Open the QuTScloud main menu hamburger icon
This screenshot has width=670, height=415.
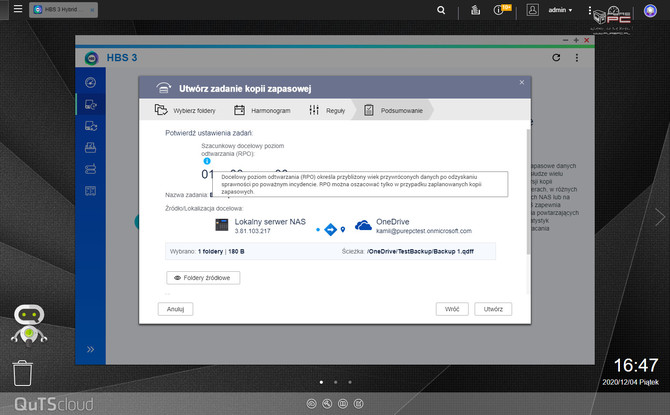pos(18,9)
